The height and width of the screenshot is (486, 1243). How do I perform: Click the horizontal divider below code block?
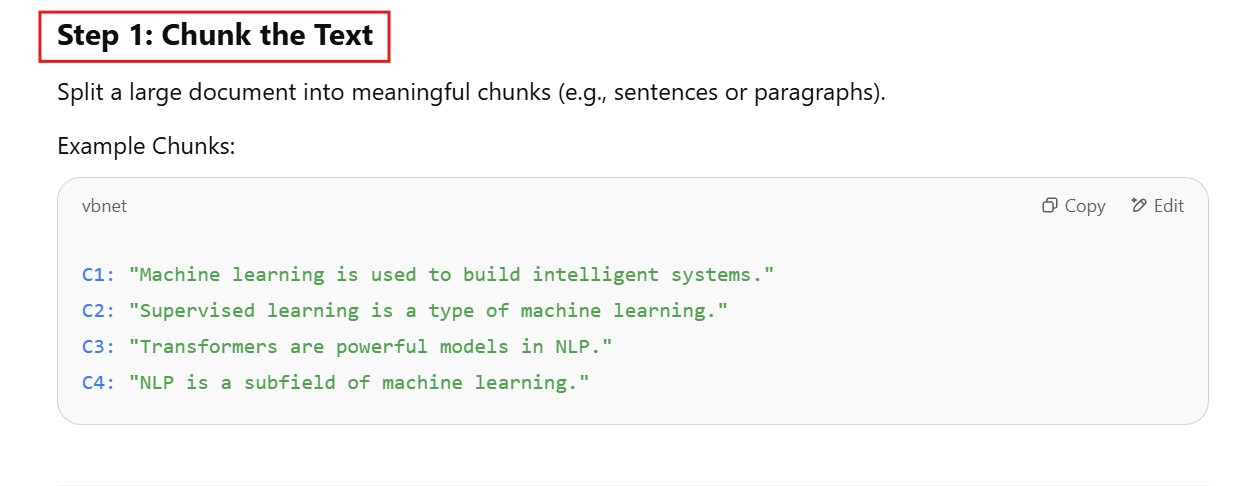pyautogui.click(x=632, y=485)
